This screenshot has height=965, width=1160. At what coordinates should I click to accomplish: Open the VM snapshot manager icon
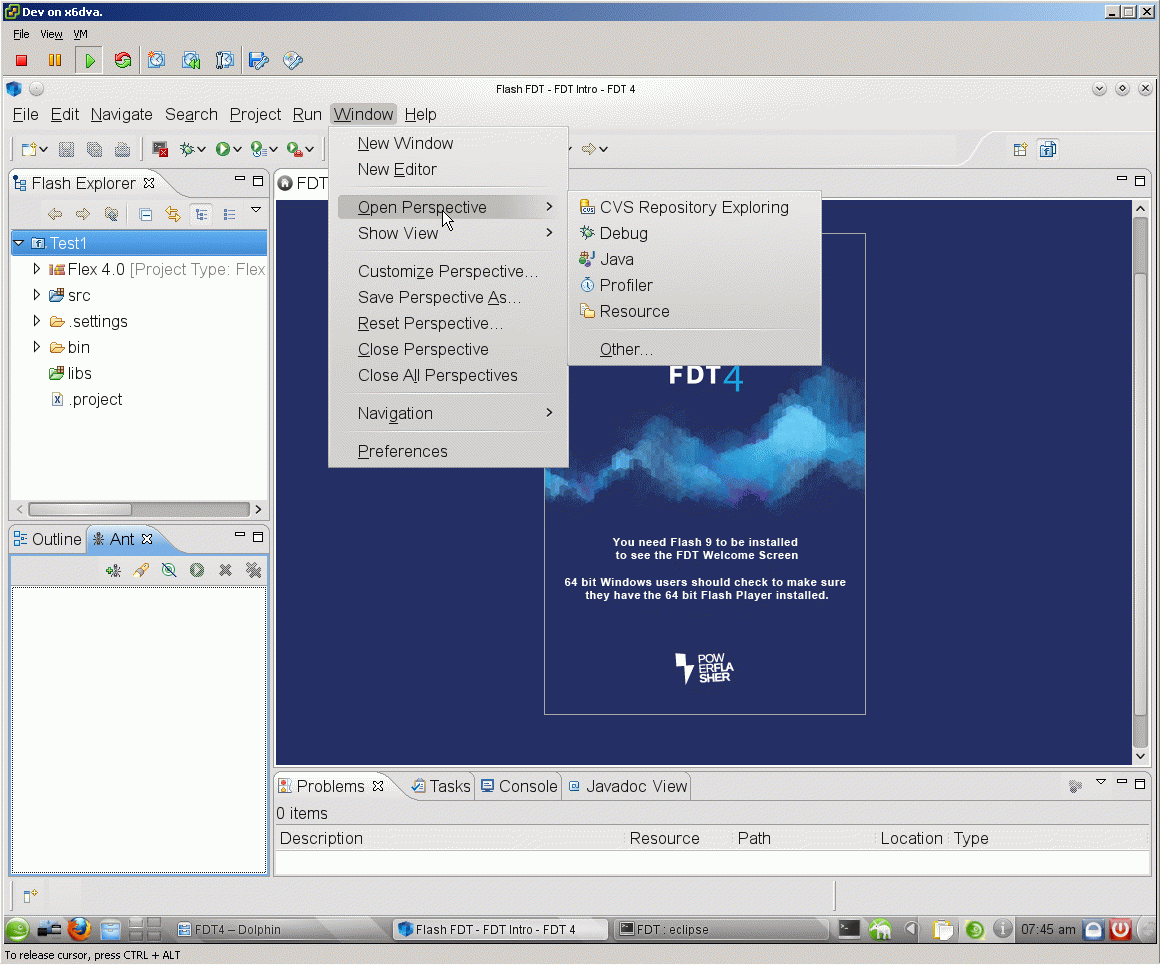click(x=224, y=61)
